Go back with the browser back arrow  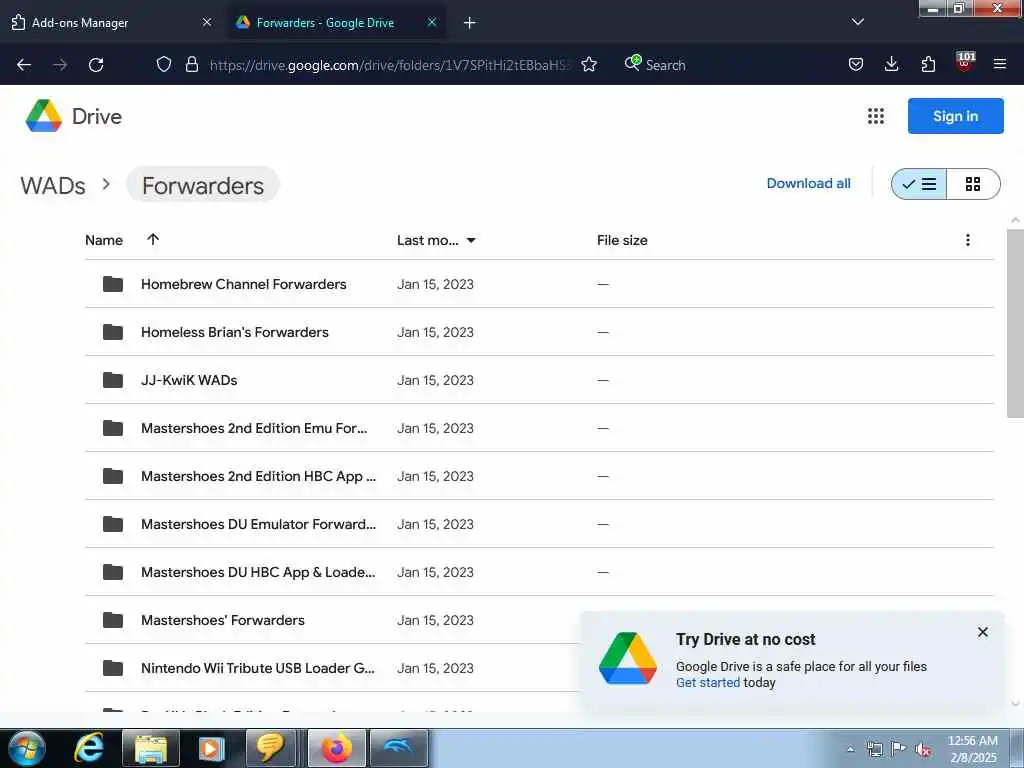24,65
